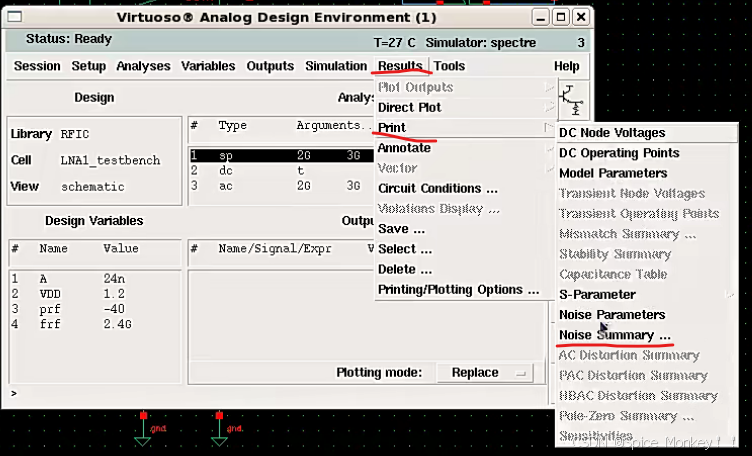Open the Plotting mode Replace dropdown
This screenshot has height=456, width=752.
pyautogui.click(x=485, y=373)
